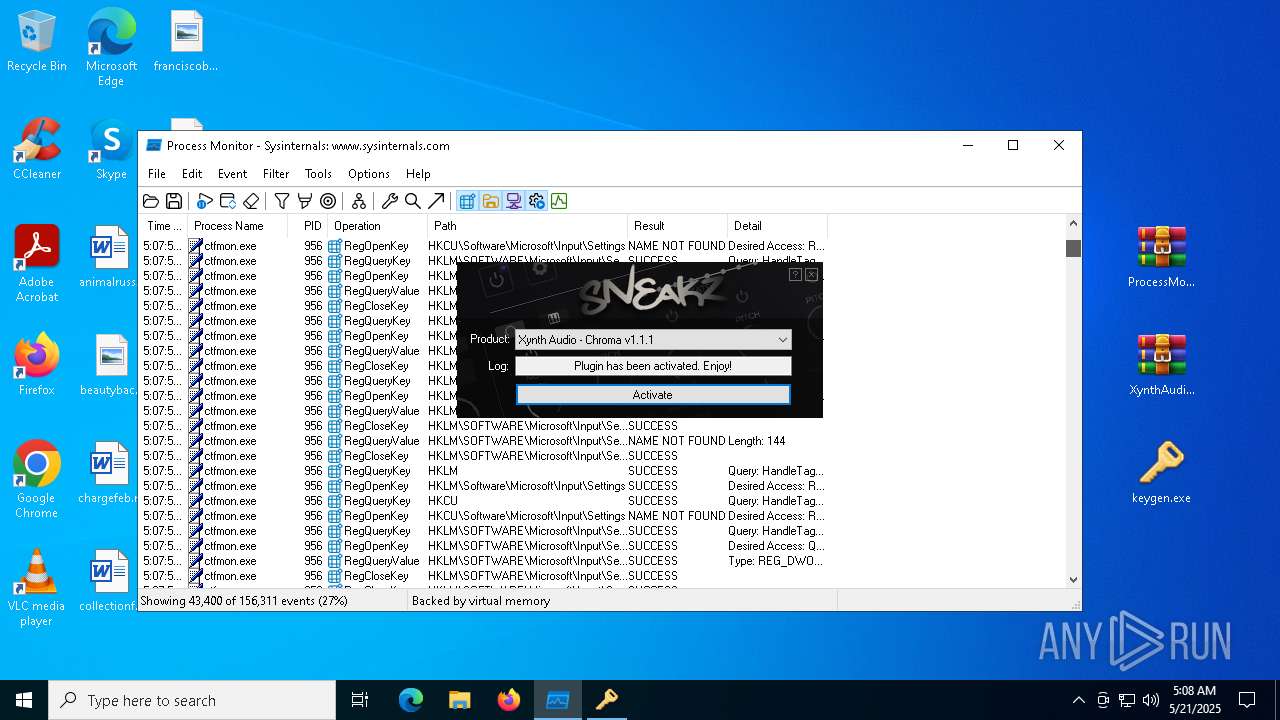Screen dimensions: 1280x720
Task: Open the File menu in Process Monitor
Action: click(157, 174)
